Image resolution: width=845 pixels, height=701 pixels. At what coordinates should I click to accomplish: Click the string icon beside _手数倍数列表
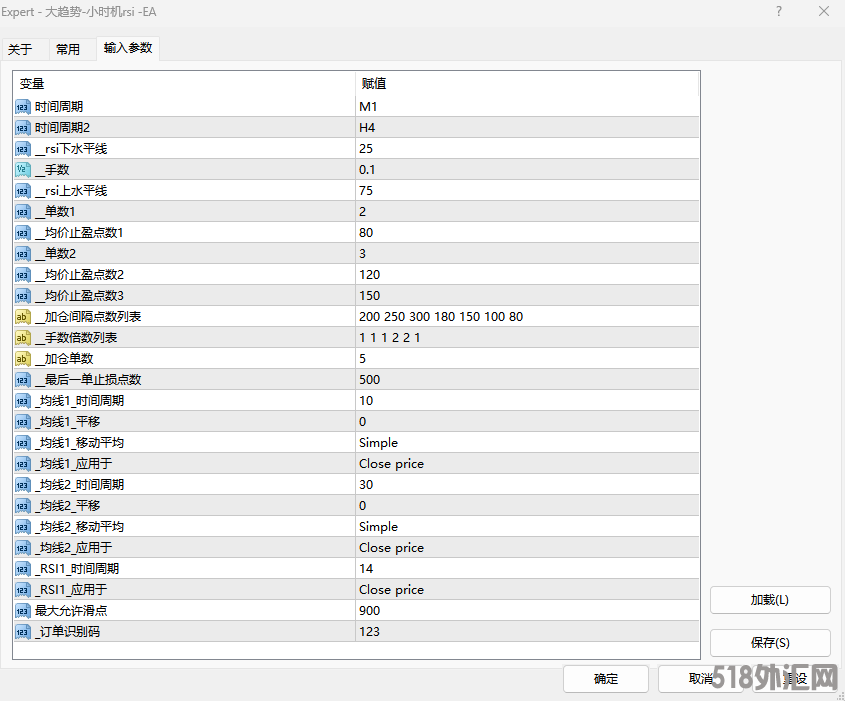pyautogui.click(x=23, y=338)
